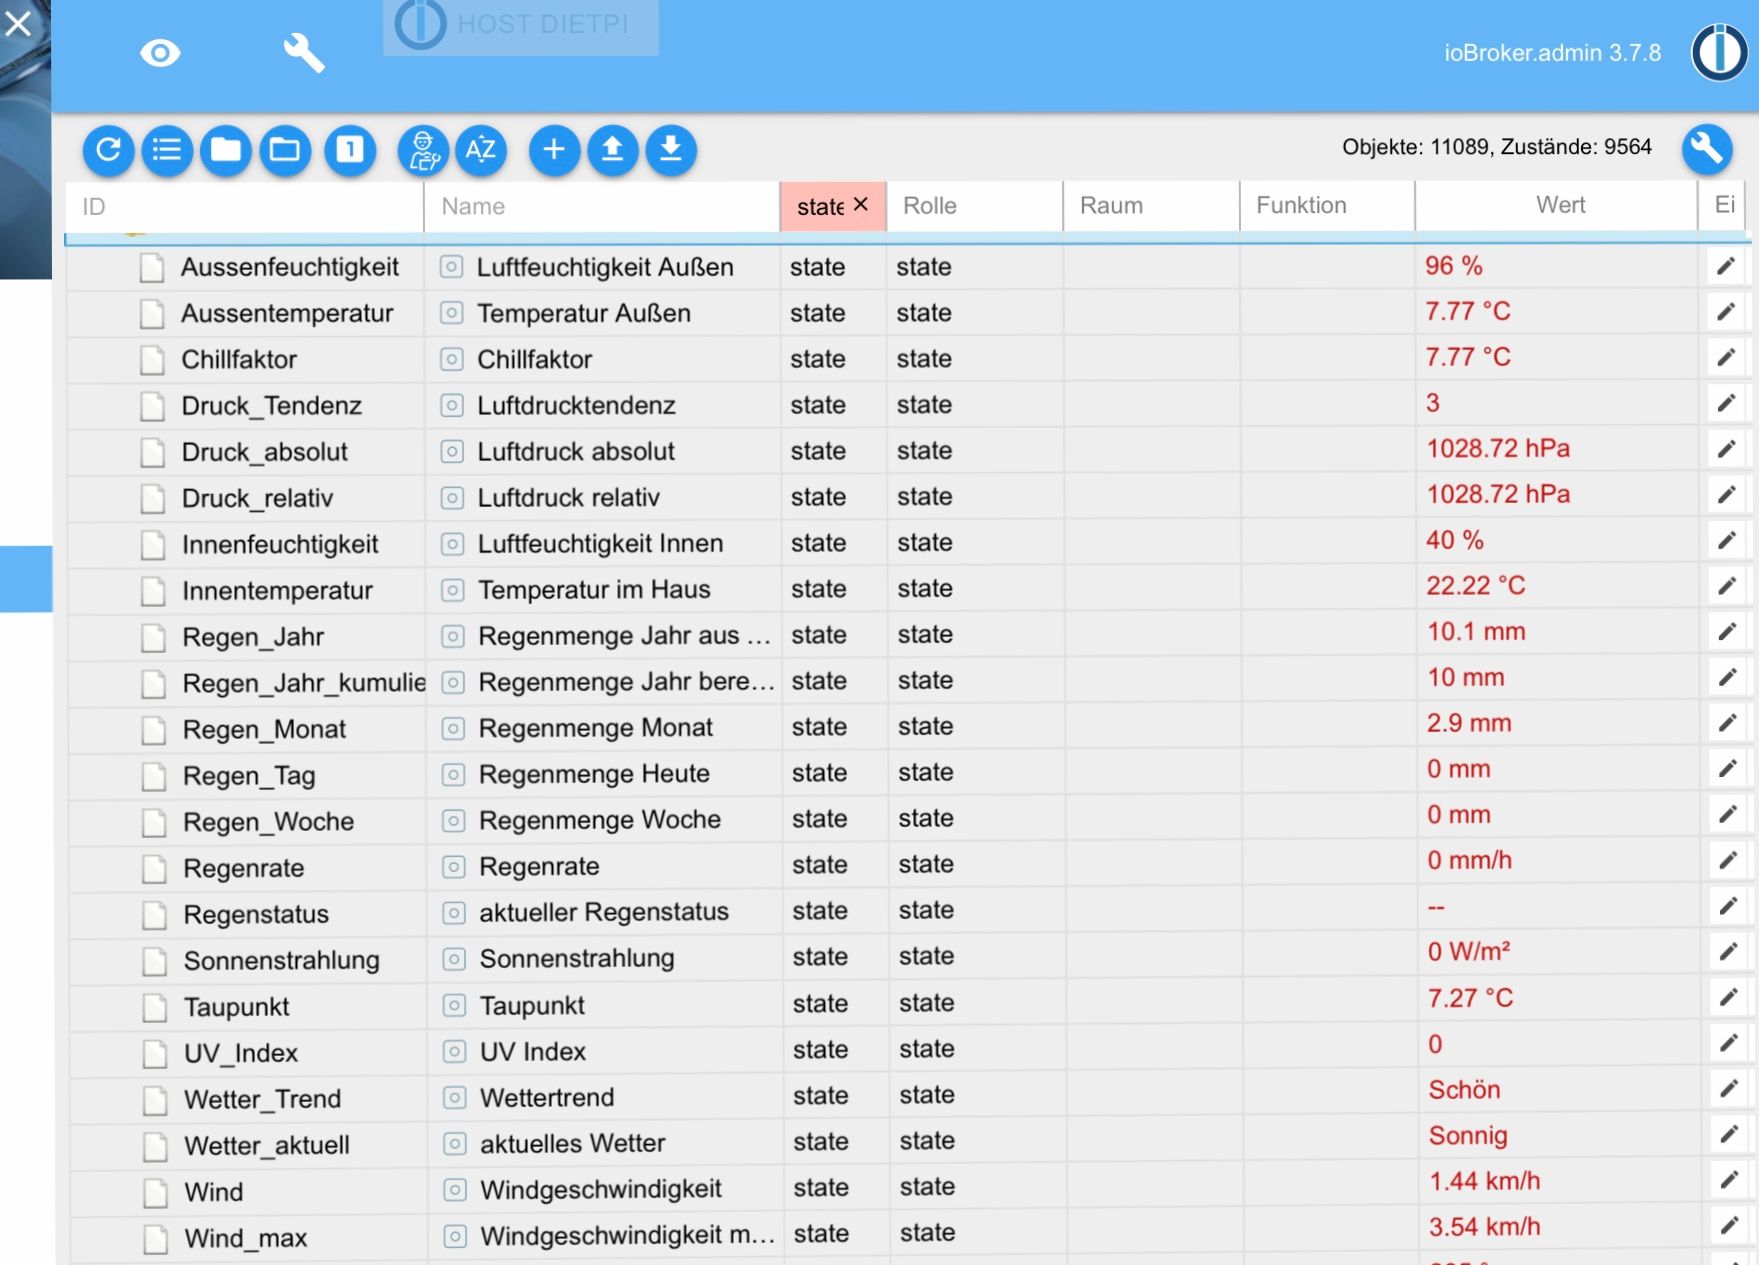This screenshot has width=1759, height=1265.
Task: Edit the Druck_absolut object with pencil
Action: [x=1726, y=450]
